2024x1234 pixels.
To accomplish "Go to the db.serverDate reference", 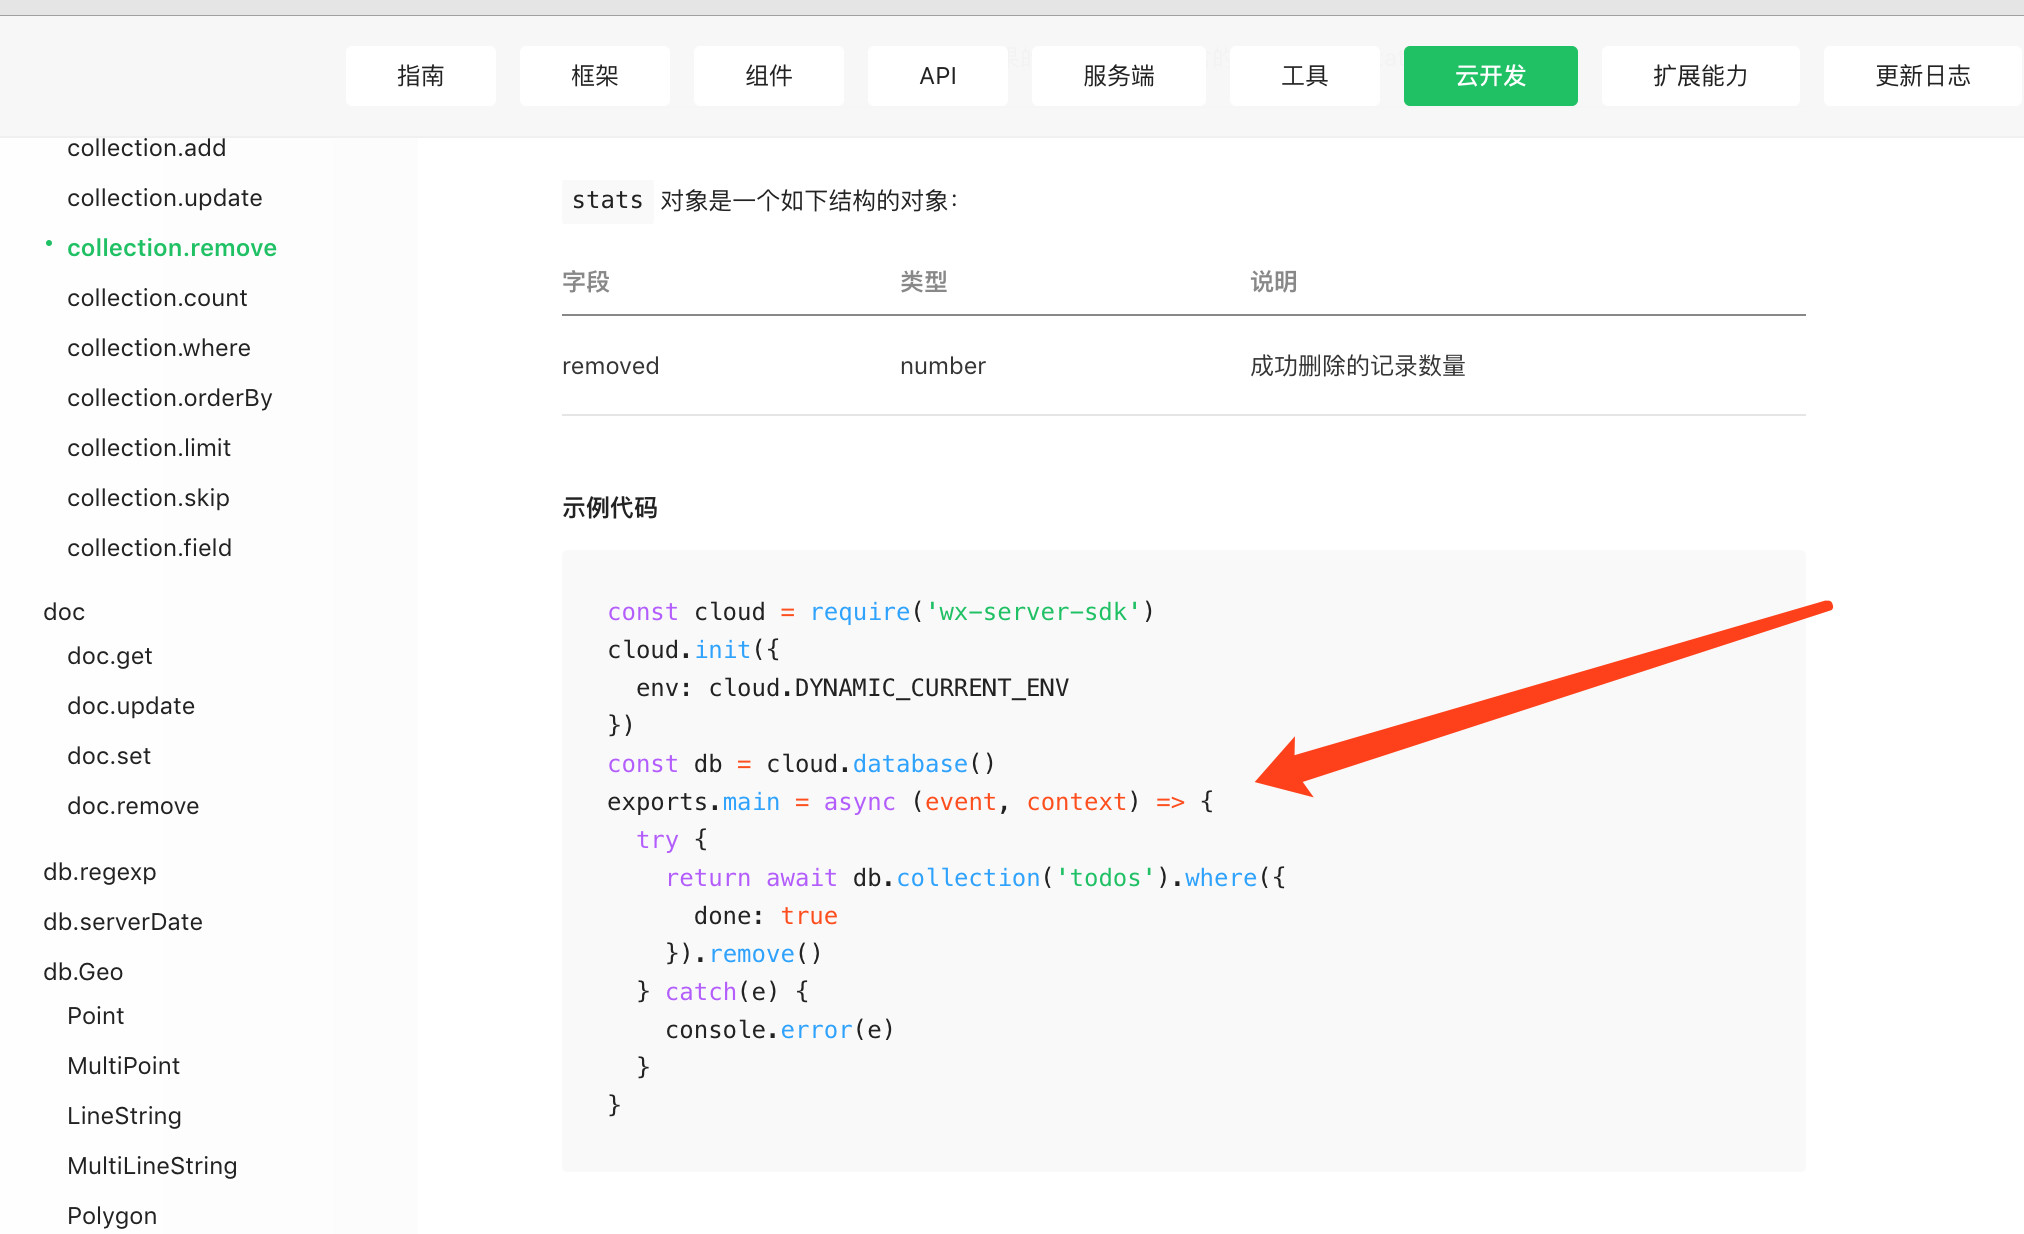I will tap(122, 922).
